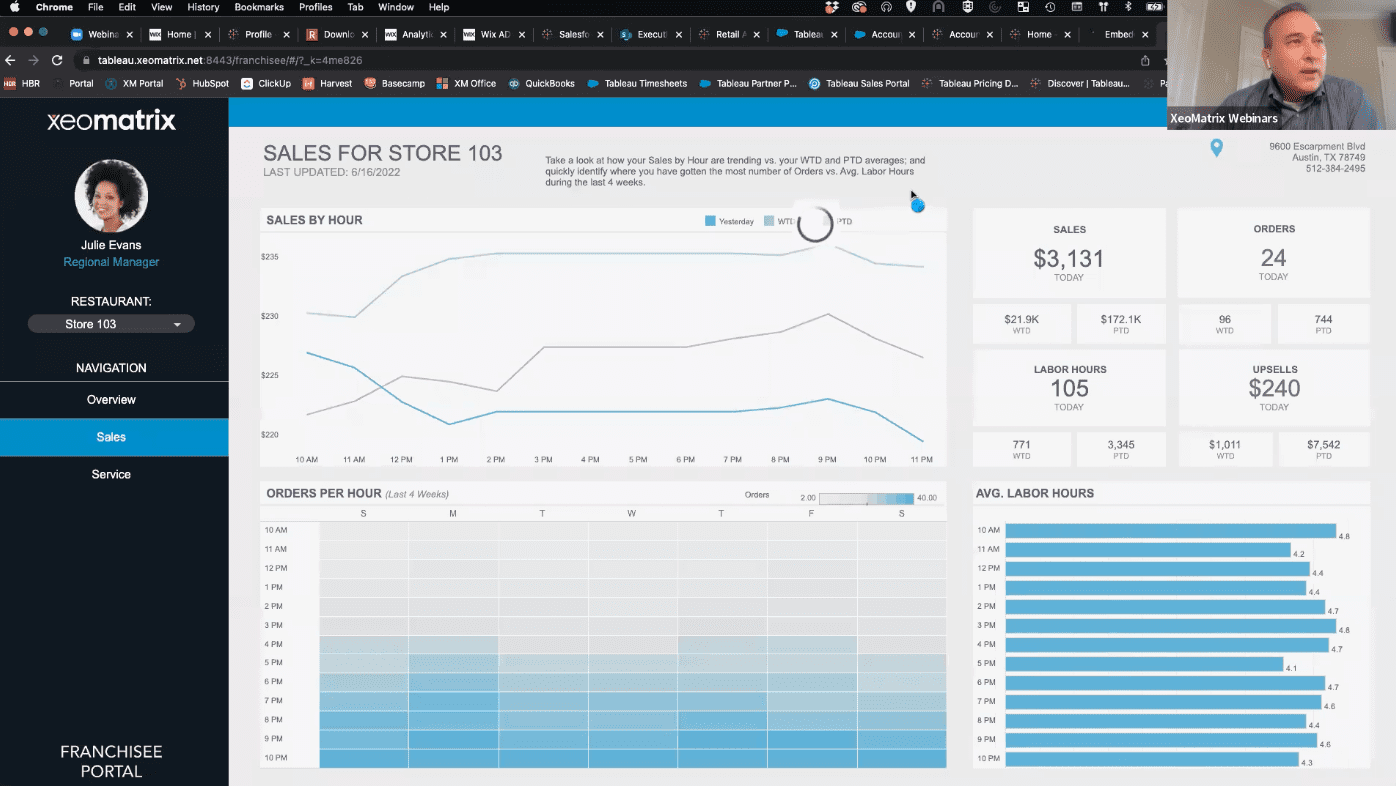Click the XeoMatrix logo in the sidebar
Screen dimensions: 1396x786
tap(111, 119)
